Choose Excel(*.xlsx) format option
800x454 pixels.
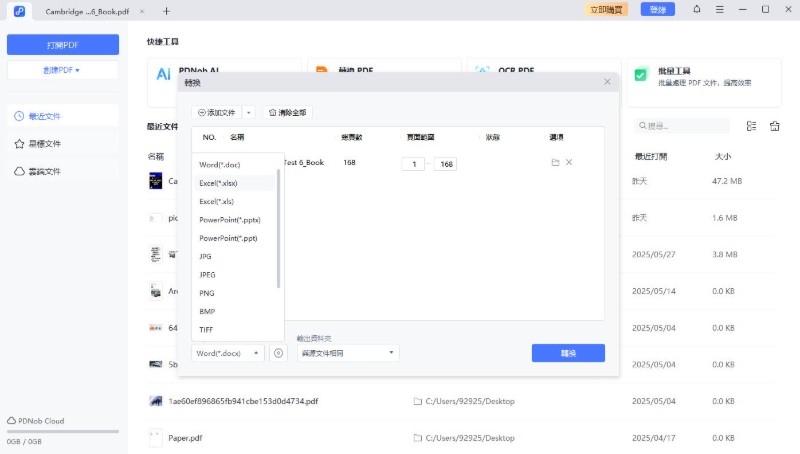click(x=235, y=183)
